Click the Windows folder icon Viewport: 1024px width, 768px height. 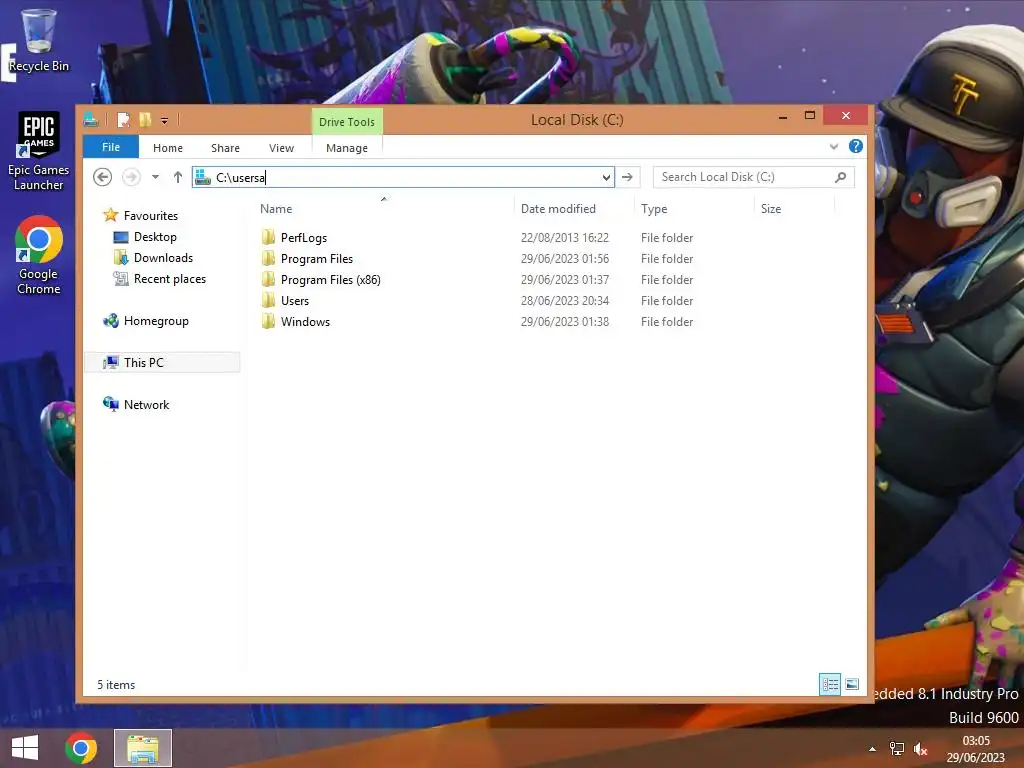click(268, 321)
